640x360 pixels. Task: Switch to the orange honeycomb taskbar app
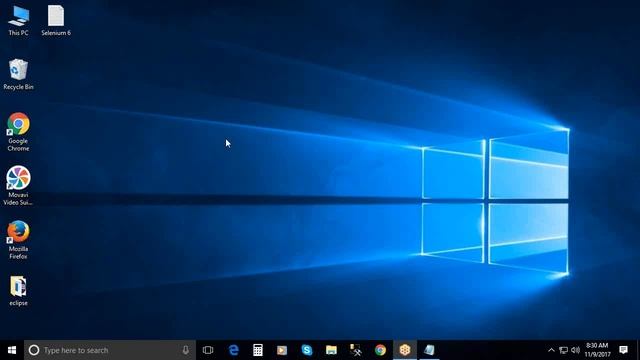coord(404,350)
